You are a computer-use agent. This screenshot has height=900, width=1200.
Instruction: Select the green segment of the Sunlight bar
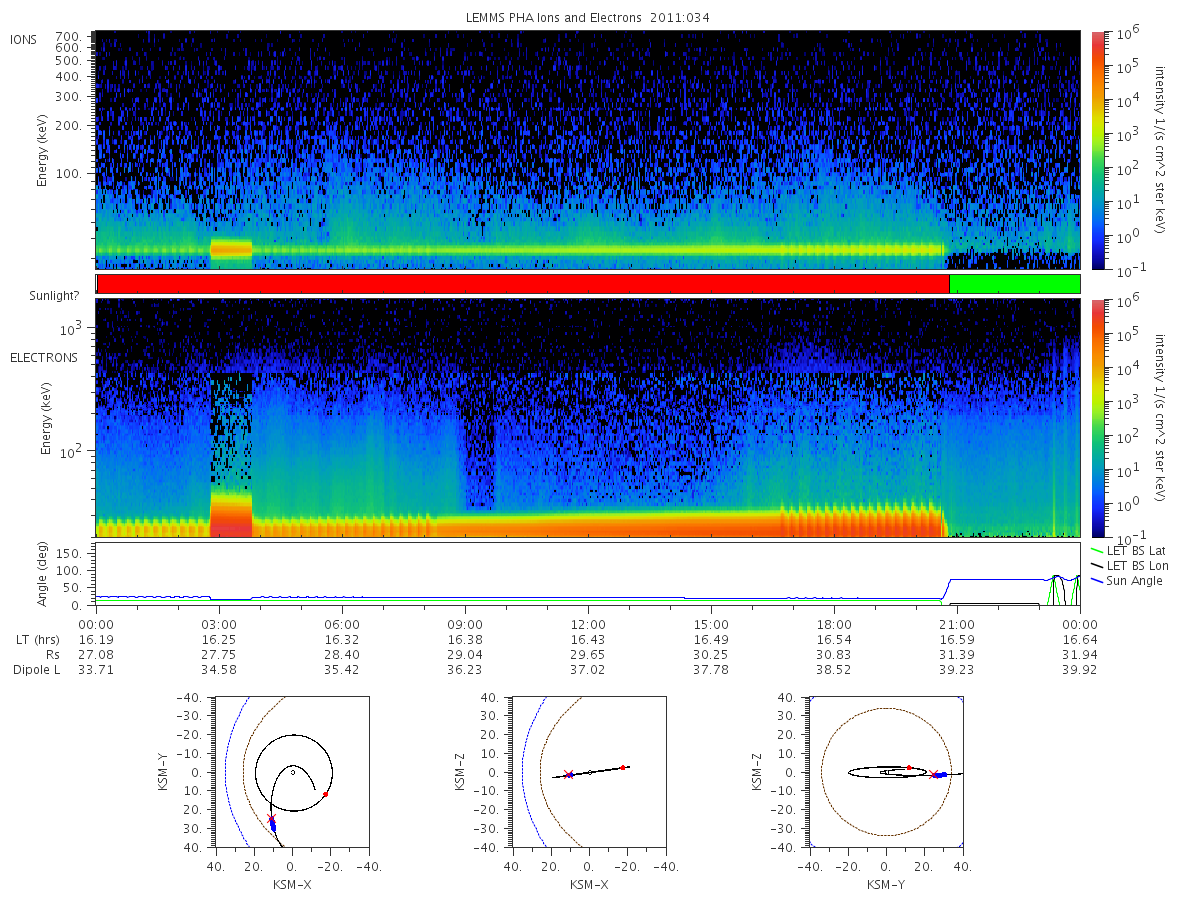(1014, 284)
